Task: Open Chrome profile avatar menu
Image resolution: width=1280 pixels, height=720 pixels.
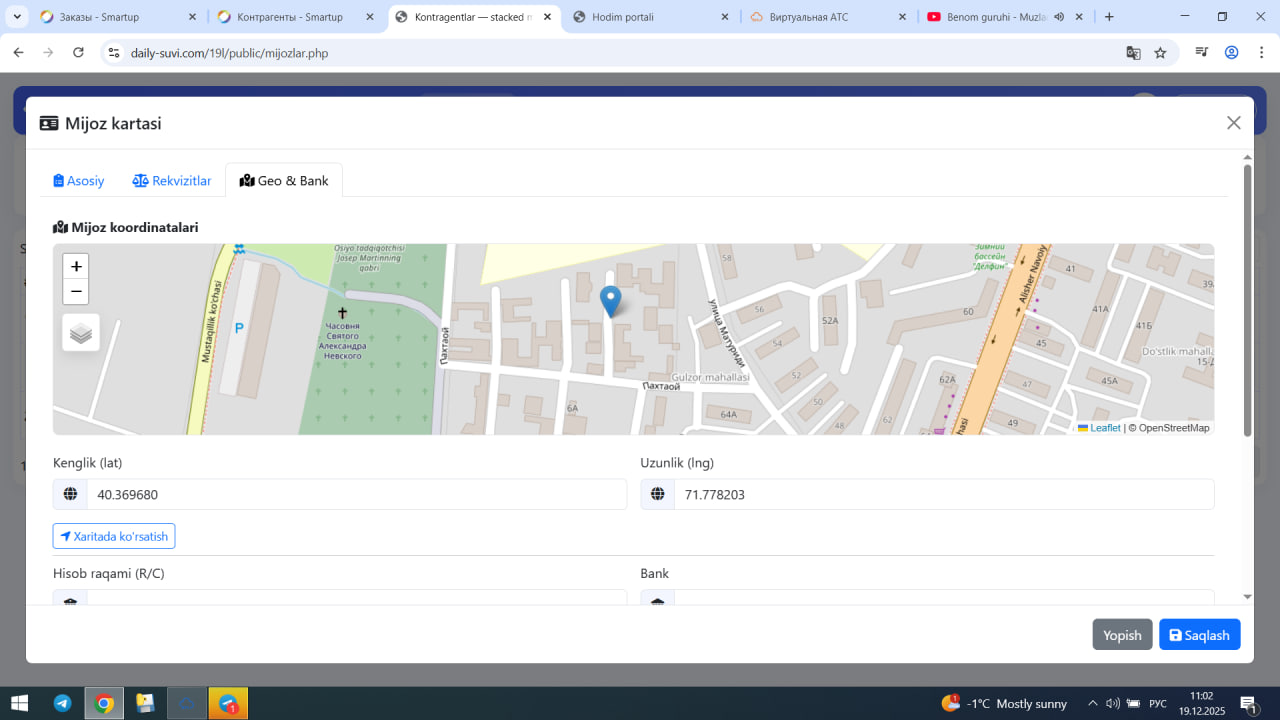Action: click(x=1232, y=53)
